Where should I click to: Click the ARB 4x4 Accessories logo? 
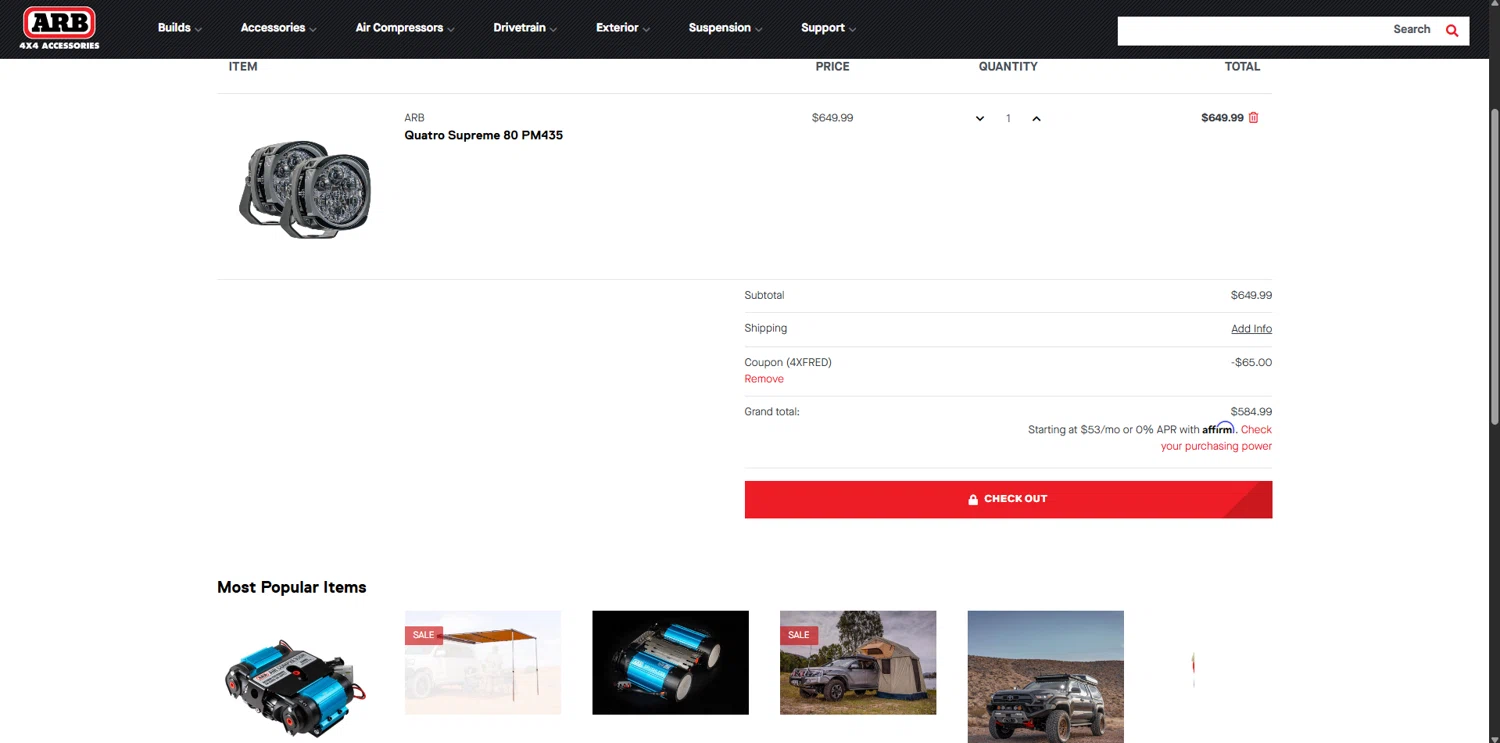(60, 28)
